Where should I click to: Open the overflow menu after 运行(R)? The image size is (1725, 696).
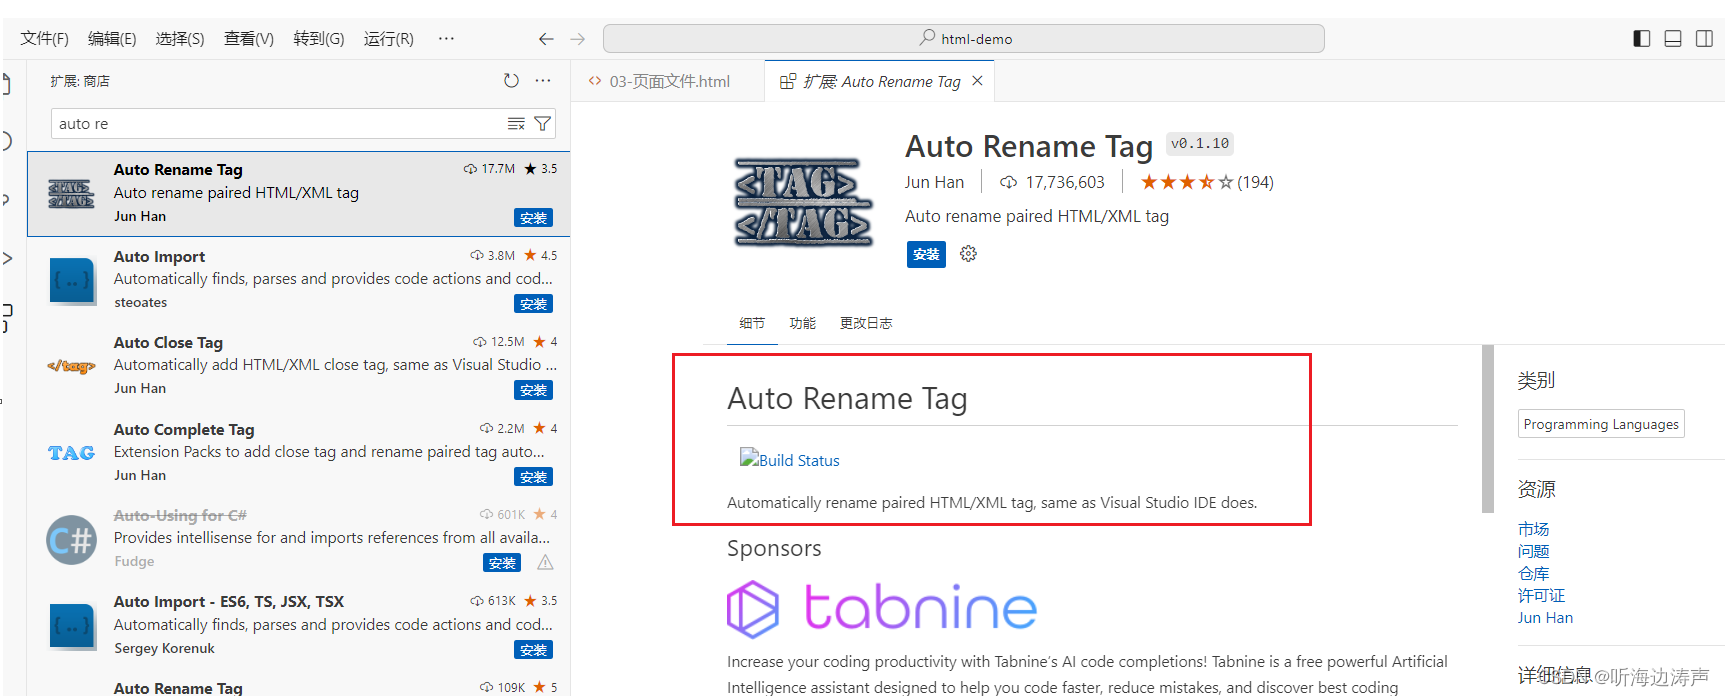(x=446, y=39)
